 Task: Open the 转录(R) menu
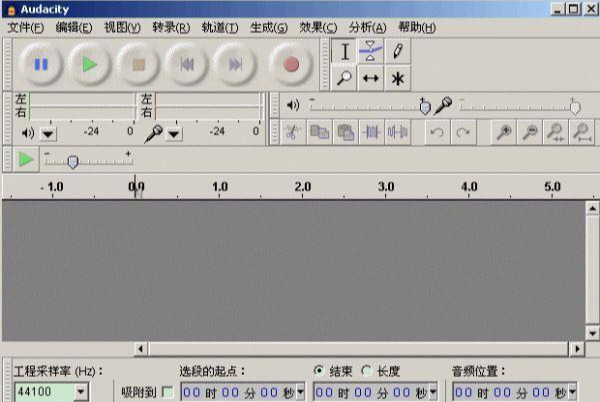171,28
